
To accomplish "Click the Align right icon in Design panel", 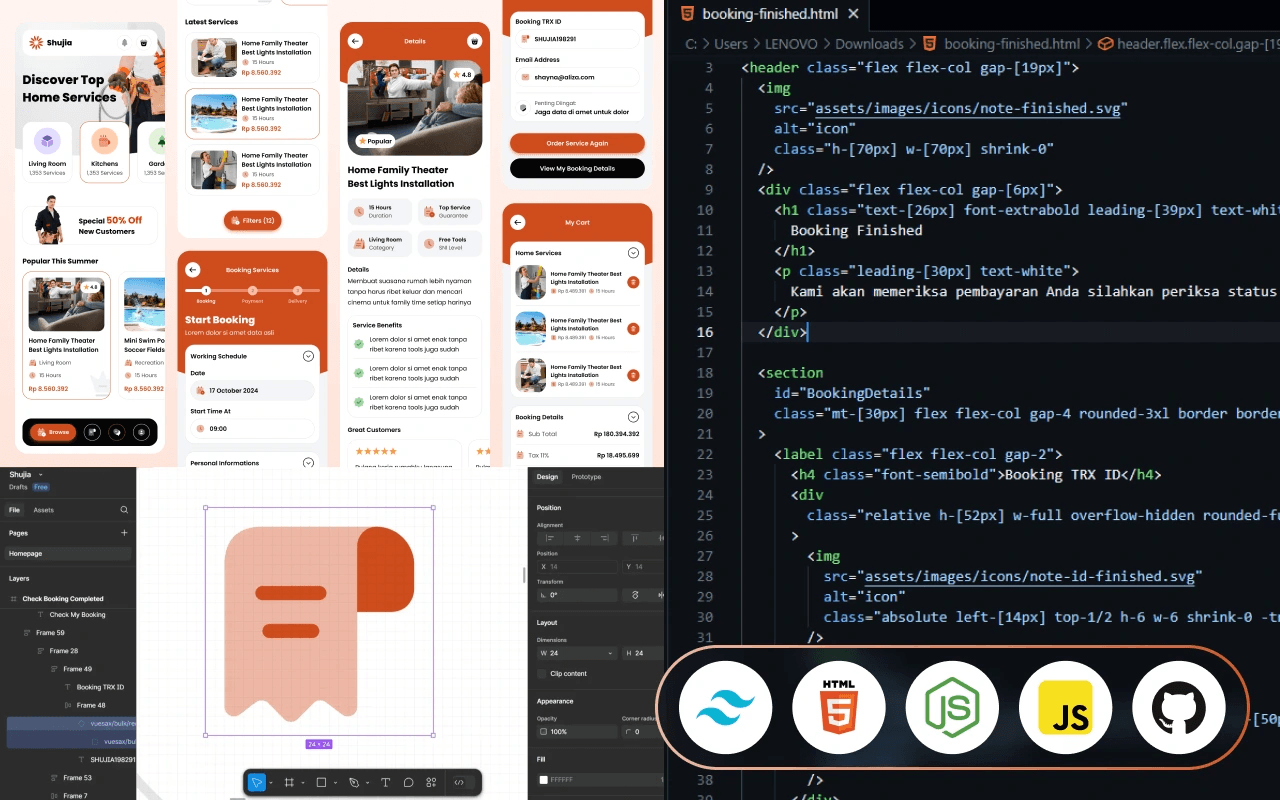I will pos(604,538).
